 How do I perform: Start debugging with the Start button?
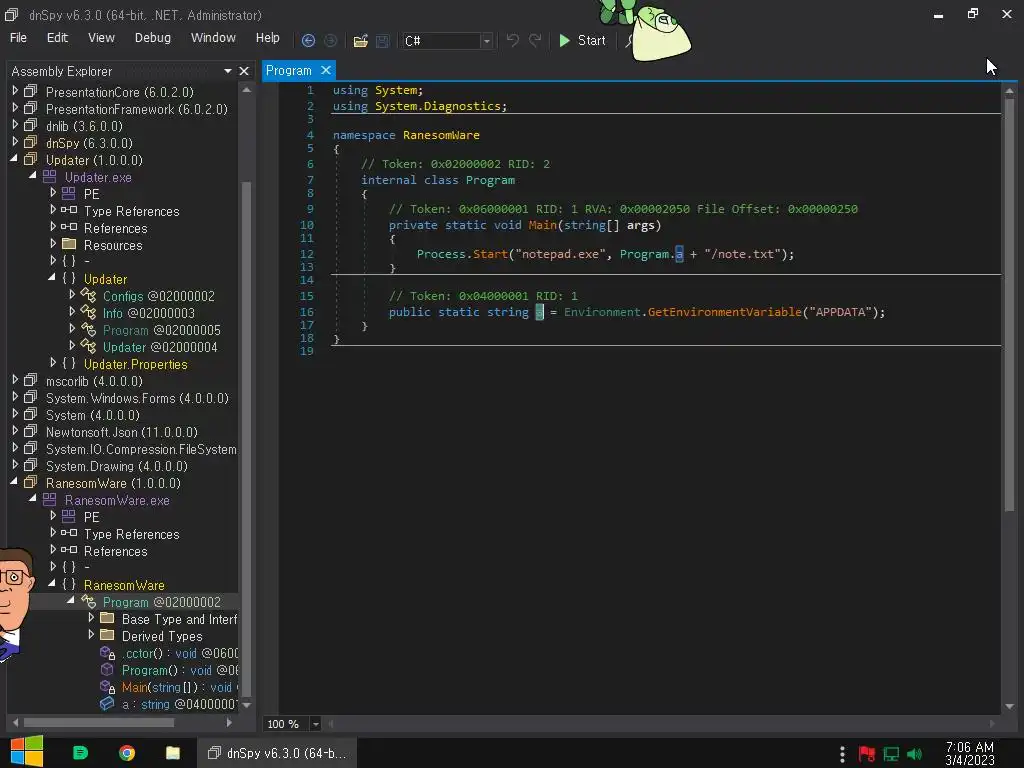583,40
